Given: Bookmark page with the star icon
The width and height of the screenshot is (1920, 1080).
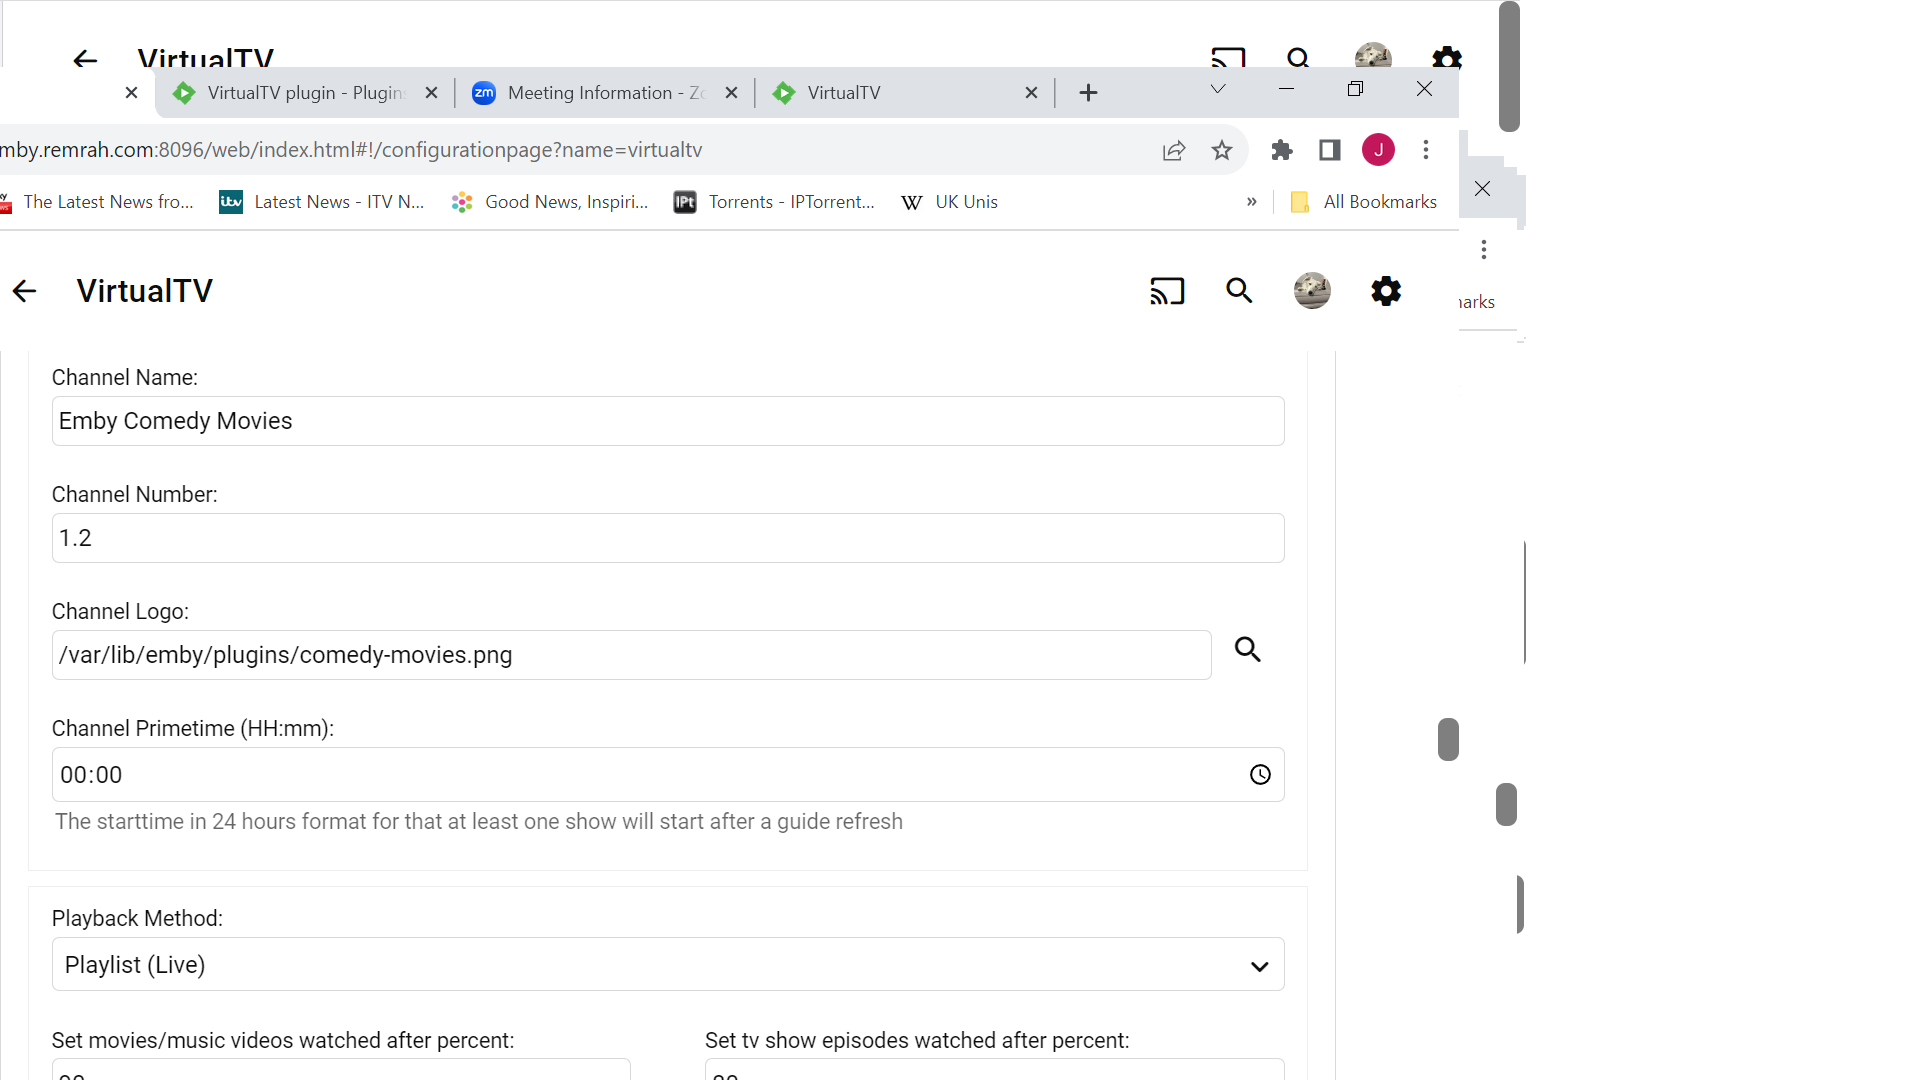Looking at the screenshot, I should [1222, 150].
